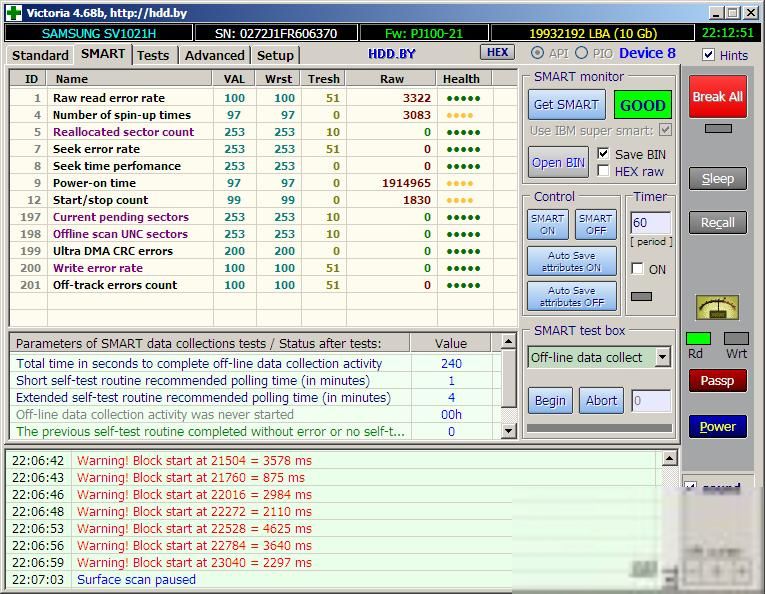
Task: Click the Value column header
Action: coord(450,343)
